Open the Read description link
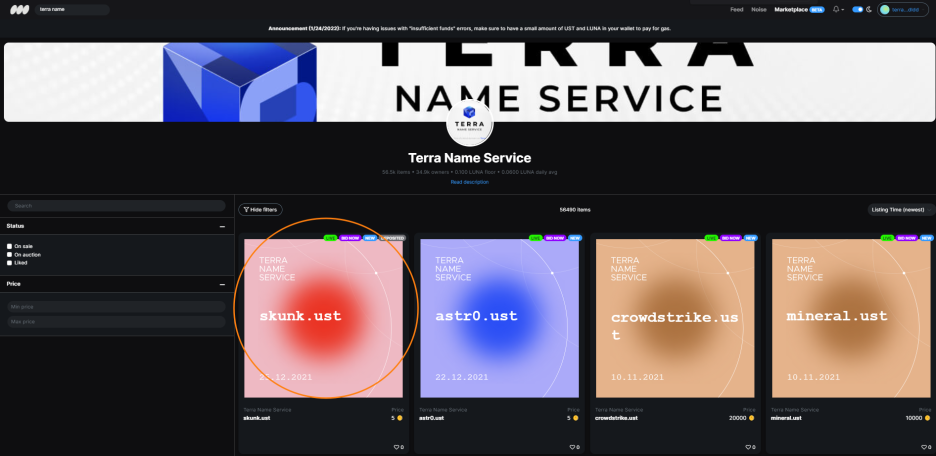Image resolution: width=936 pixels, height=456 pixels. pos(469,182)
